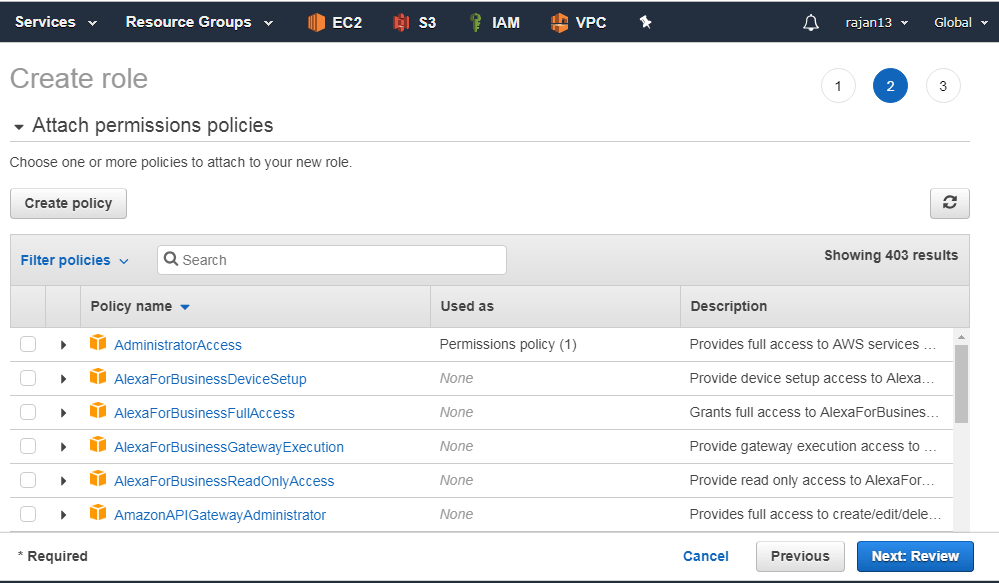Screen dimensions: 999x583
Task: Click the pin shortcuts icon
Action: (x=645, y=22)
